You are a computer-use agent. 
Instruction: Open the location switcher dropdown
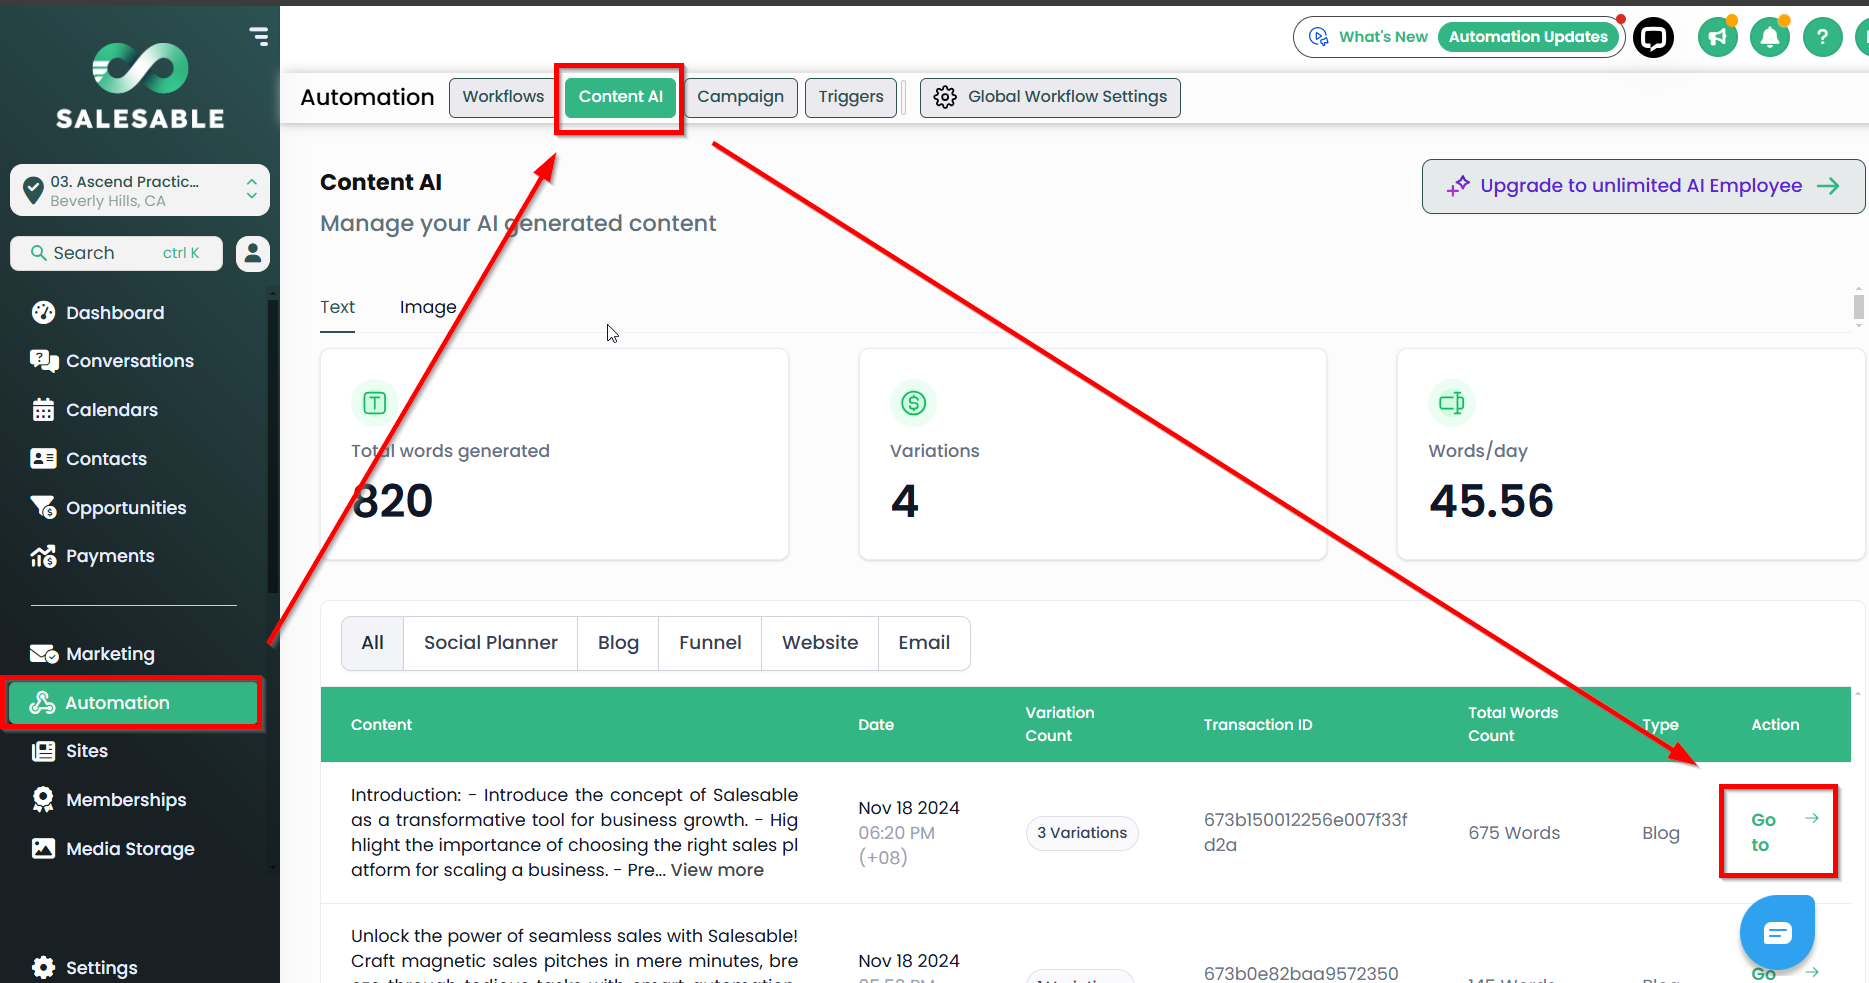[x=140, y=190]
